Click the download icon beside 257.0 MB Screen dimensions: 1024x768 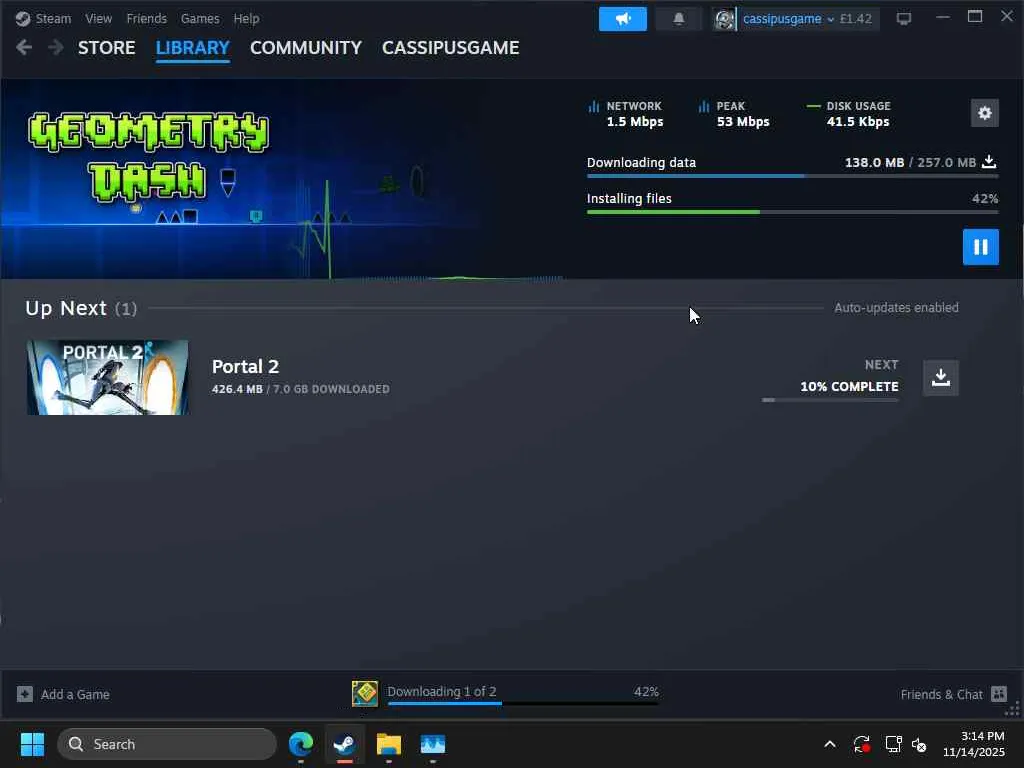(989, 161)
